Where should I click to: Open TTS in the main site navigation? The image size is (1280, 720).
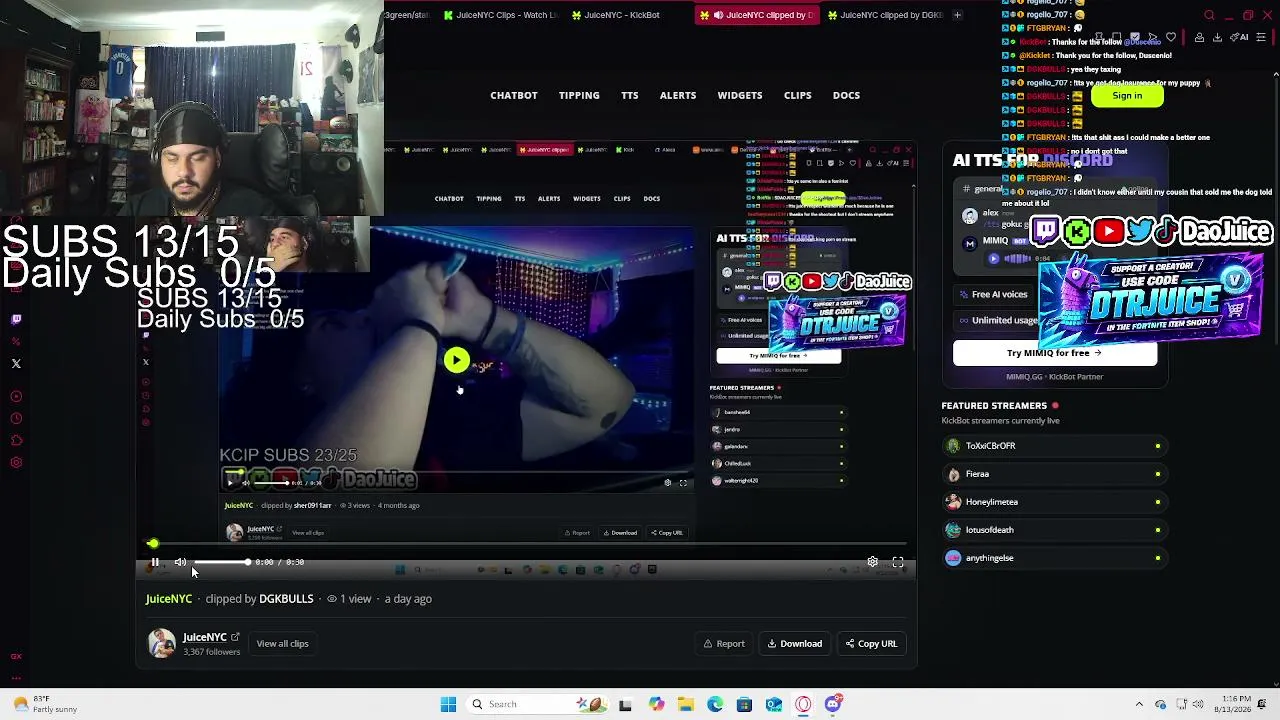(x=630, y=95)
